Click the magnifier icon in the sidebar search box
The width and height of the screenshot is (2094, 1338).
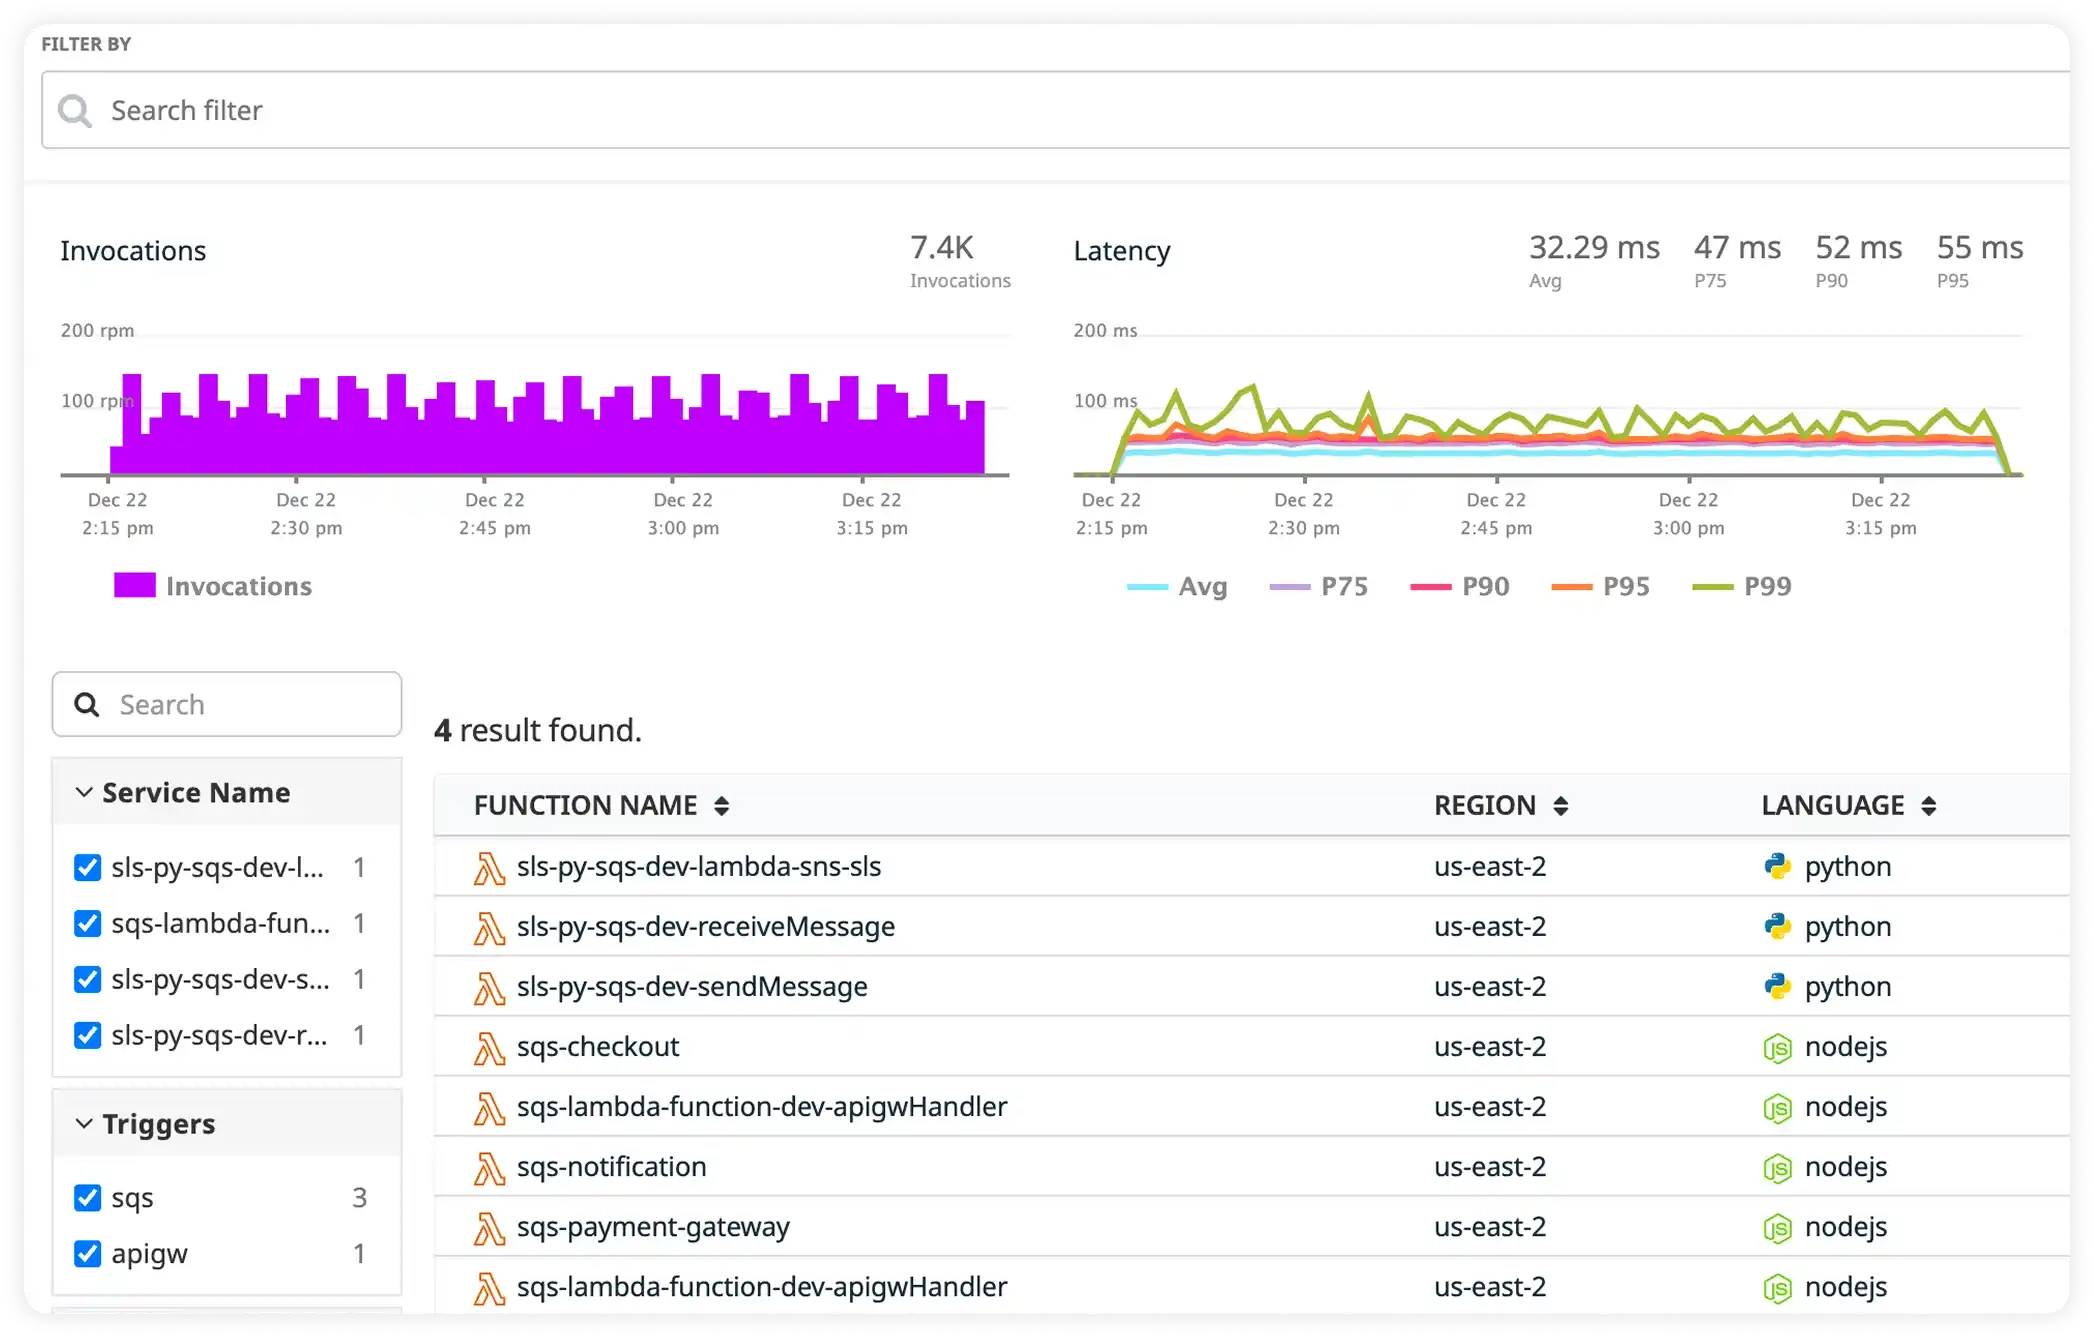pyautogui.click(x=87, y=704)
